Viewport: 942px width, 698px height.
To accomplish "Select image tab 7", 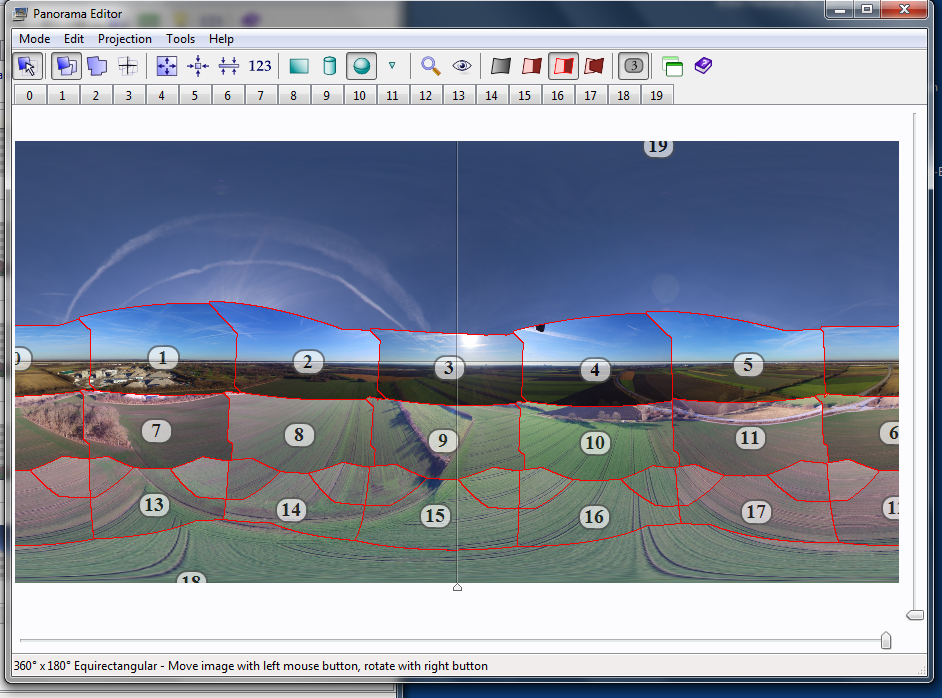I will (260, 95).
